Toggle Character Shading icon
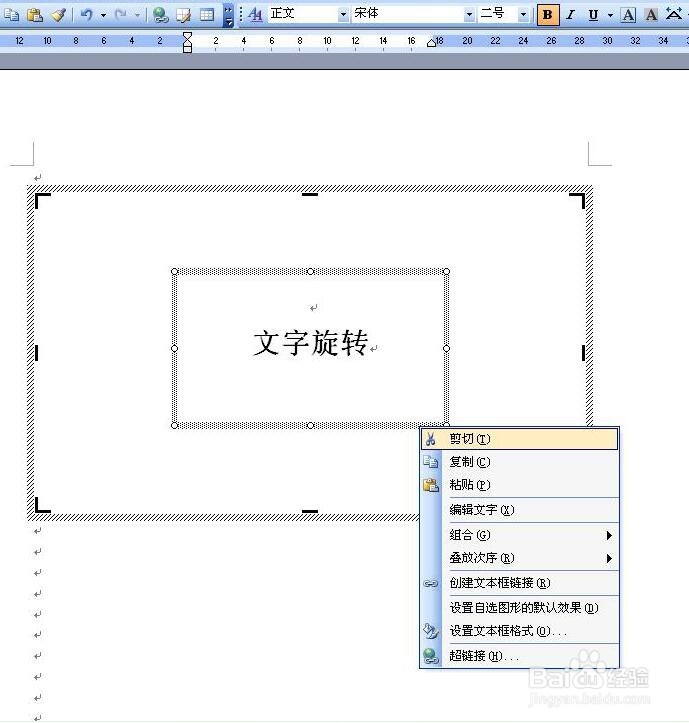The height and width of the screenshot is (723, 689). point(651,15)
